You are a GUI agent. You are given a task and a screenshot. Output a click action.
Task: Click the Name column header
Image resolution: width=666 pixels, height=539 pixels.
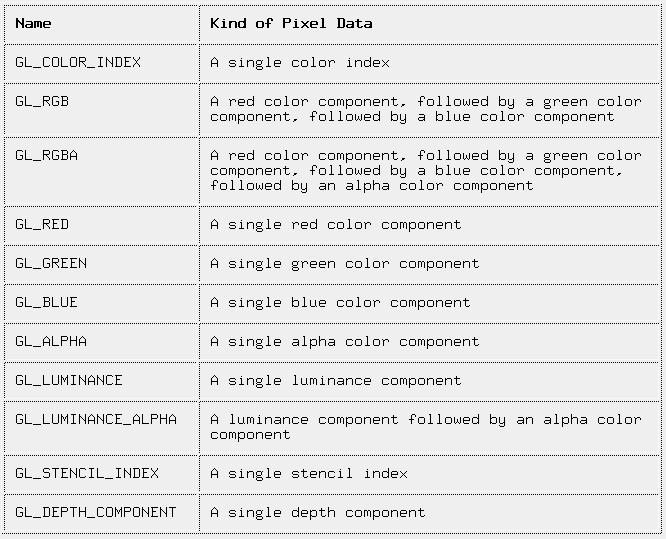click(x=33, y=23)
